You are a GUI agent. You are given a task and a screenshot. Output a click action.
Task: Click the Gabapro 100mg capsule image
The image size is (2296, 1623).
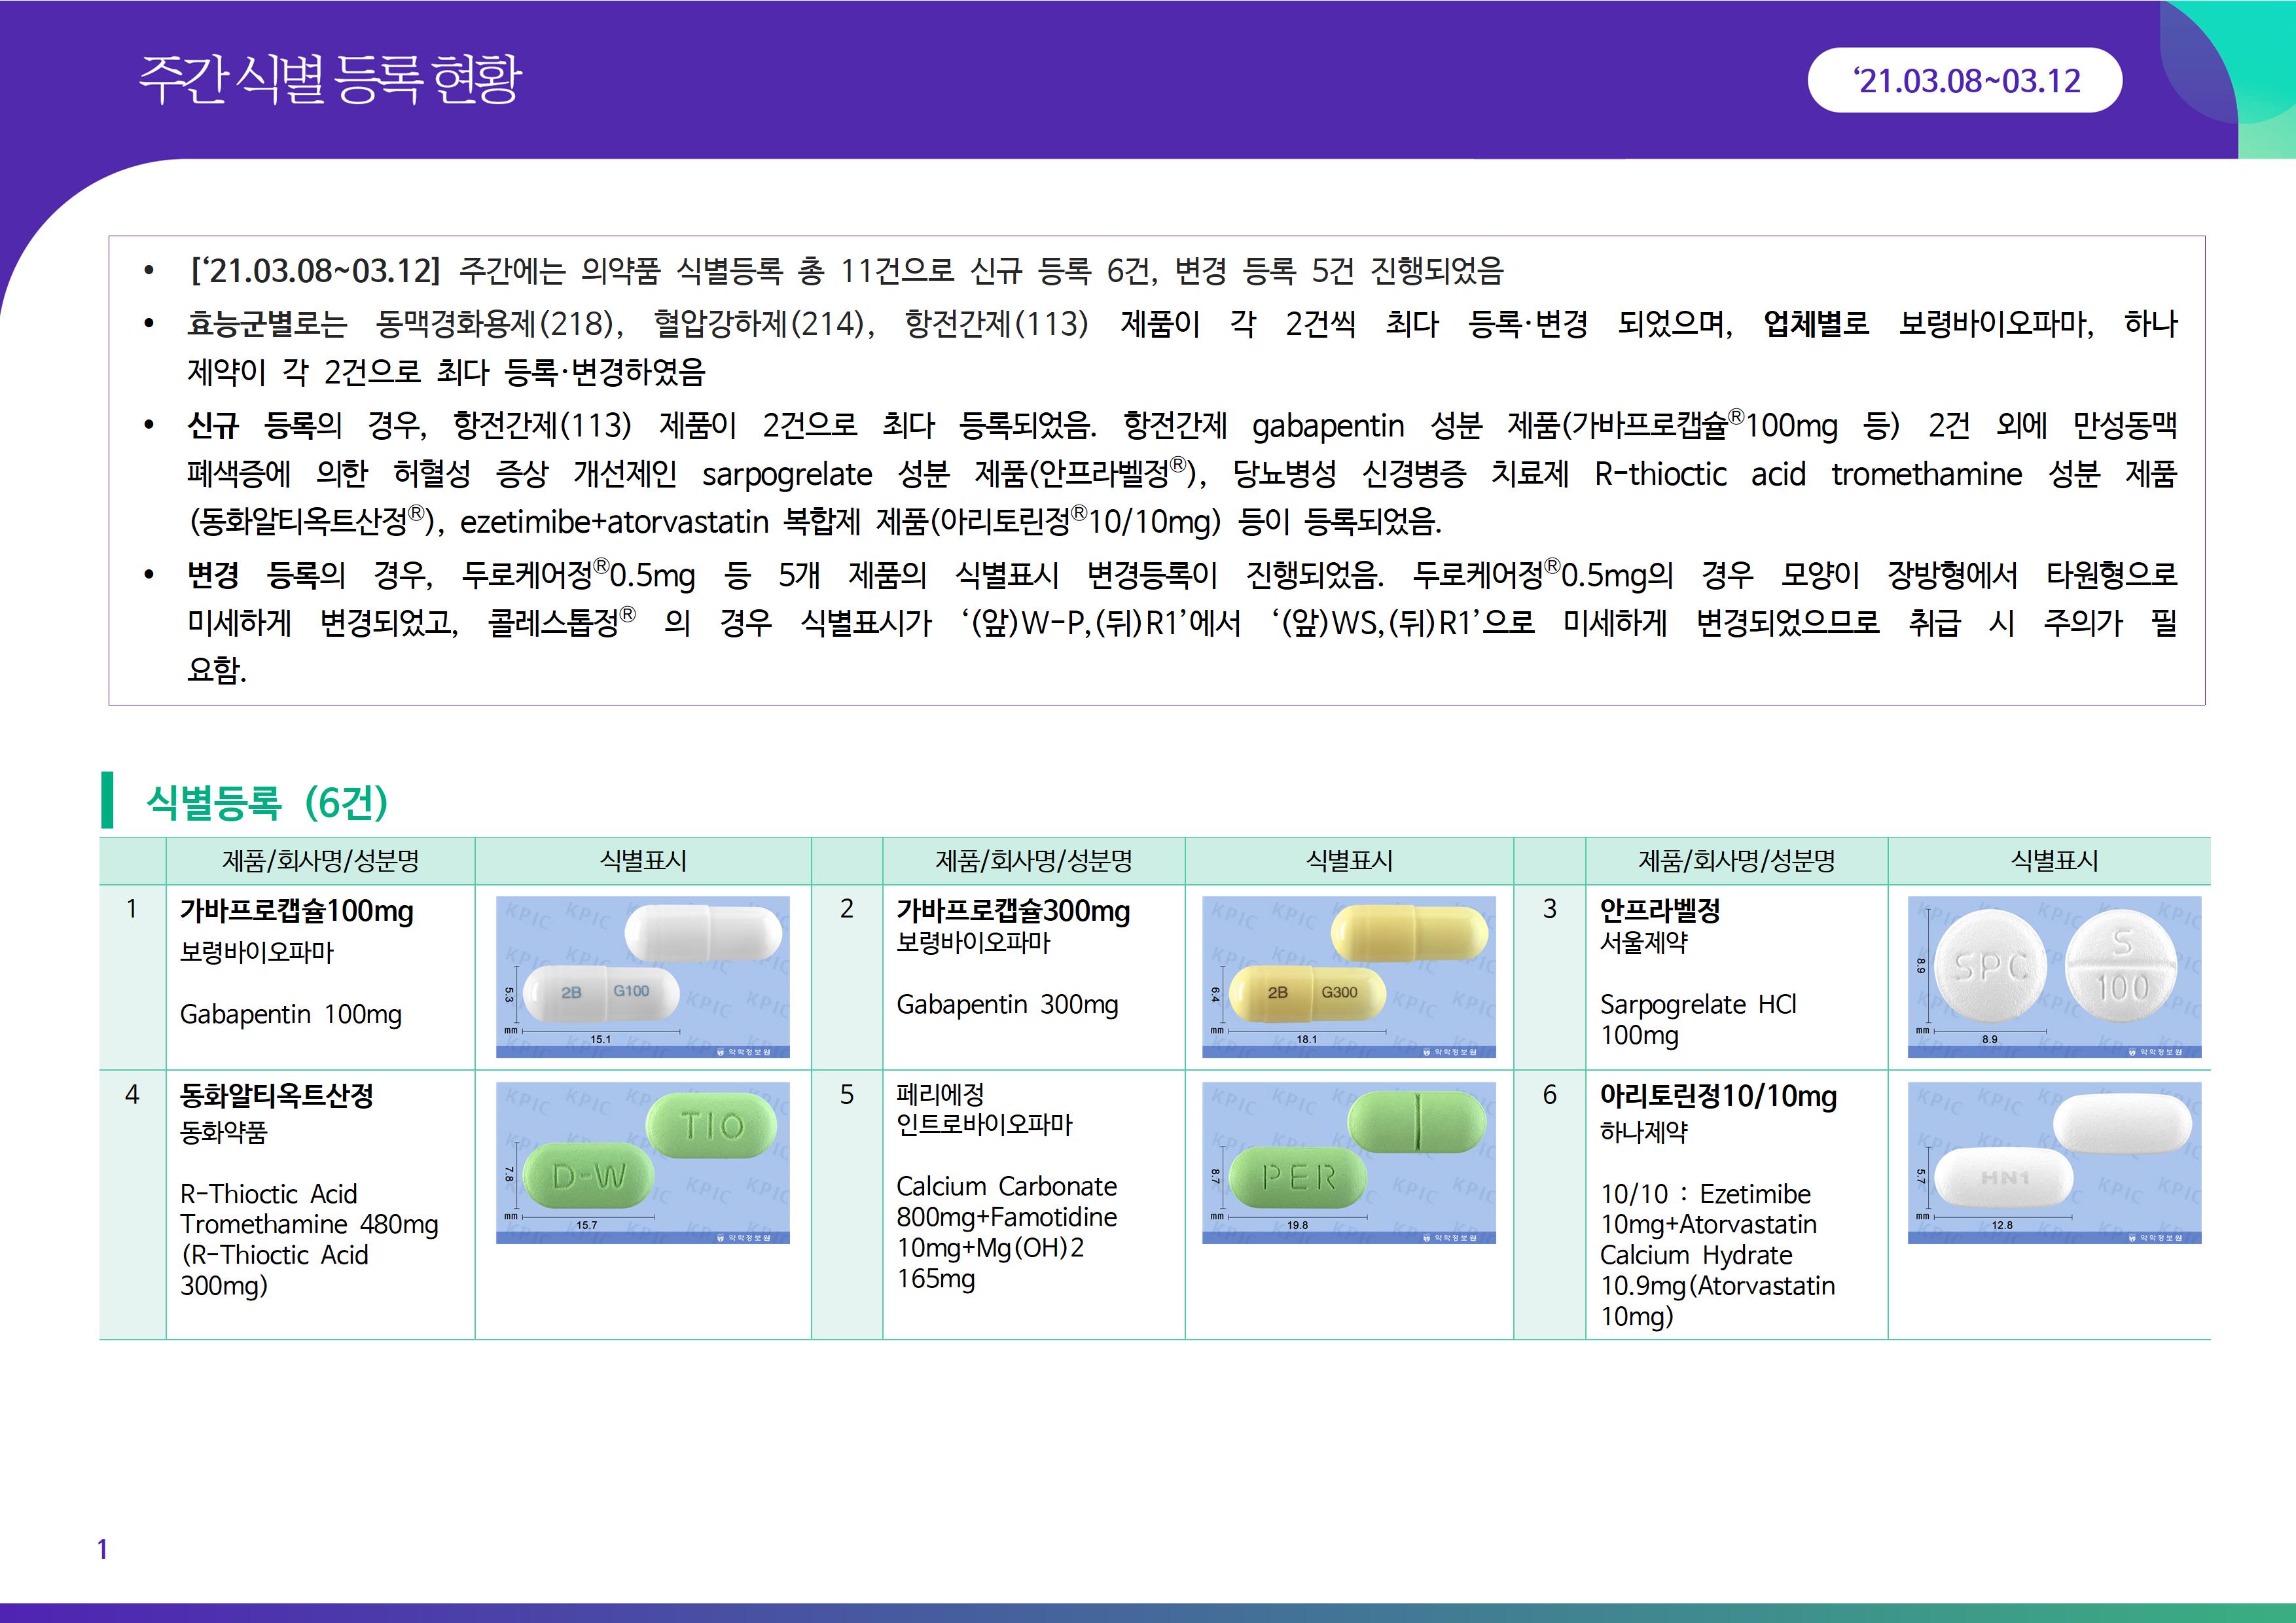pyautogui.click(x=643, y=977)
